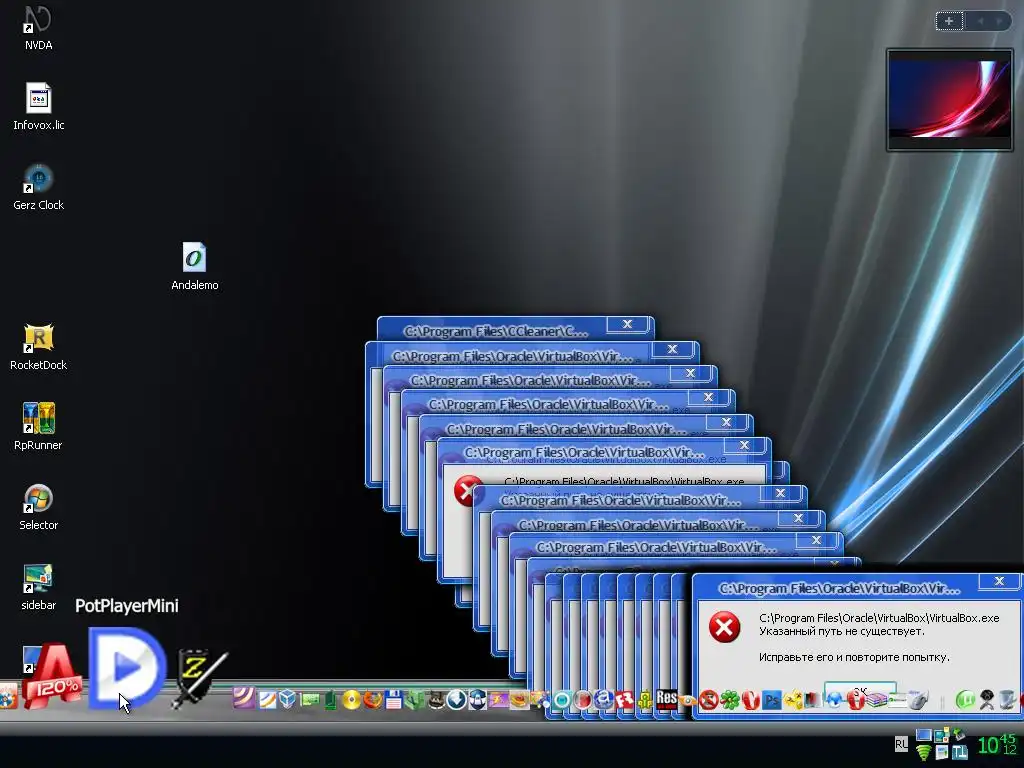
Task: Click the sword and Z shield dock icon
Action: click(199, 678)
